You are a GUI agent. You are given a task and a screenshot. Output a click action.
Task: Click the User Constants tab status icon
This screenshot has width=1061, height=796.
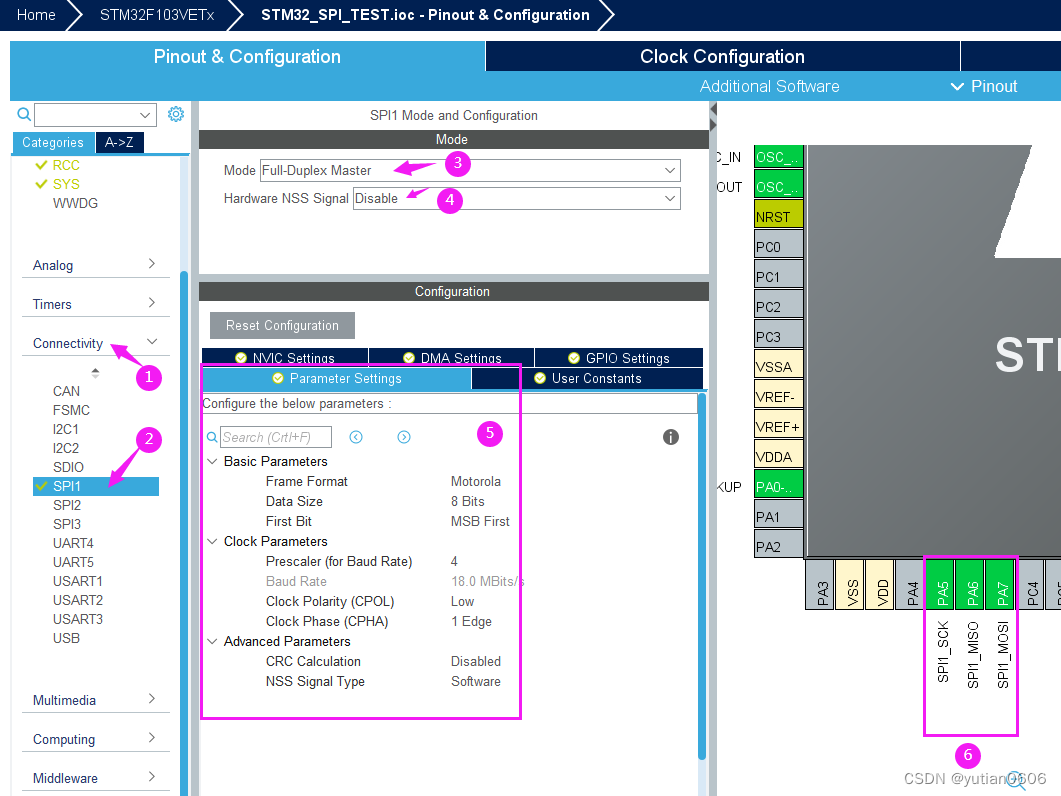pos(540,378)
